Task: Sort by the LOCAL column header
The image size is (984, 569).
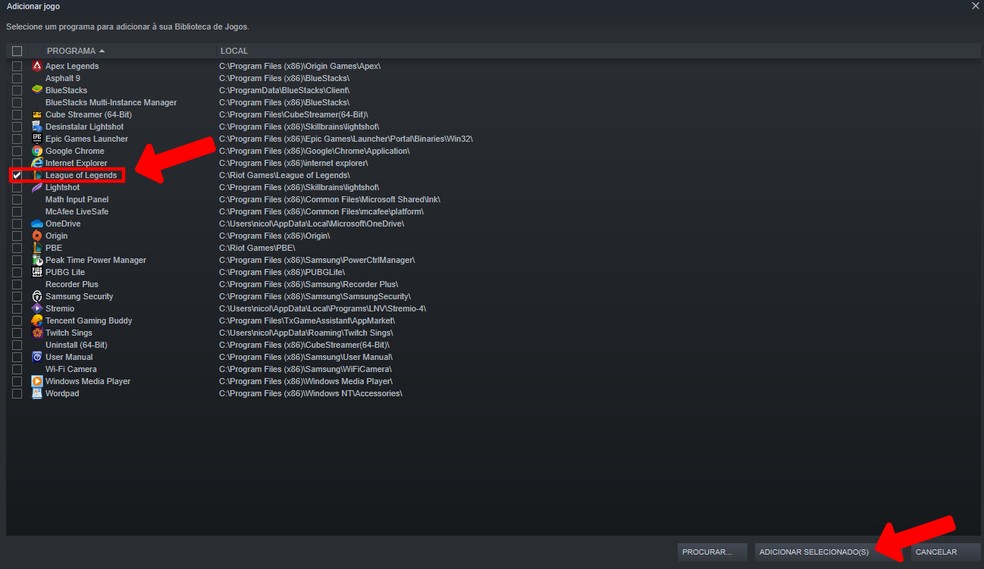Action: click(234, 51)
